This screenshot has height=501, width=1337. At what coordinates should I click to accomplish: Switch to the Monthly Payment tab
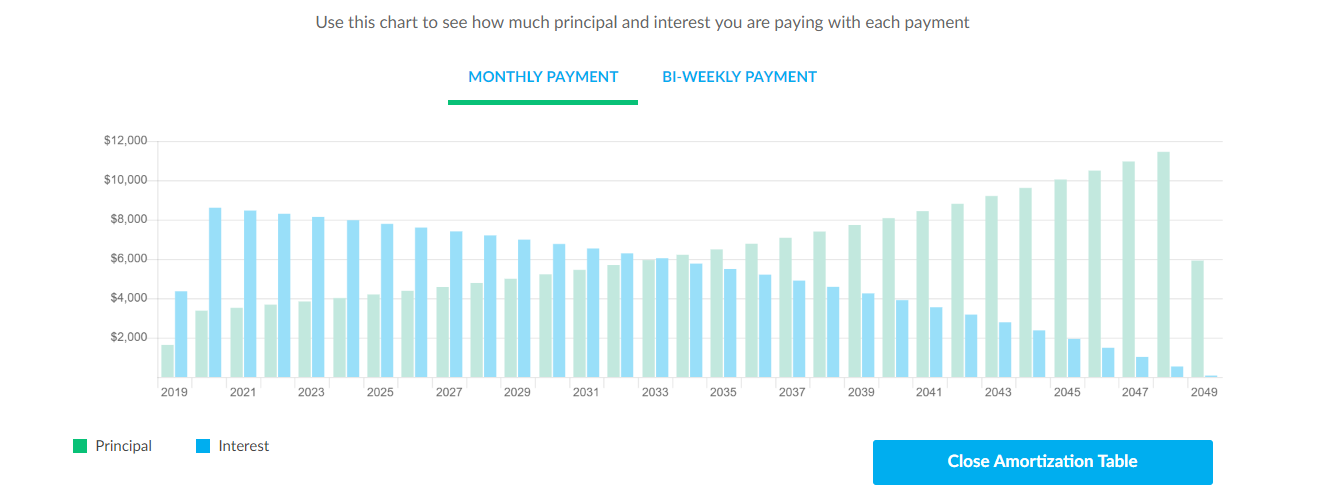click(543, 77)
